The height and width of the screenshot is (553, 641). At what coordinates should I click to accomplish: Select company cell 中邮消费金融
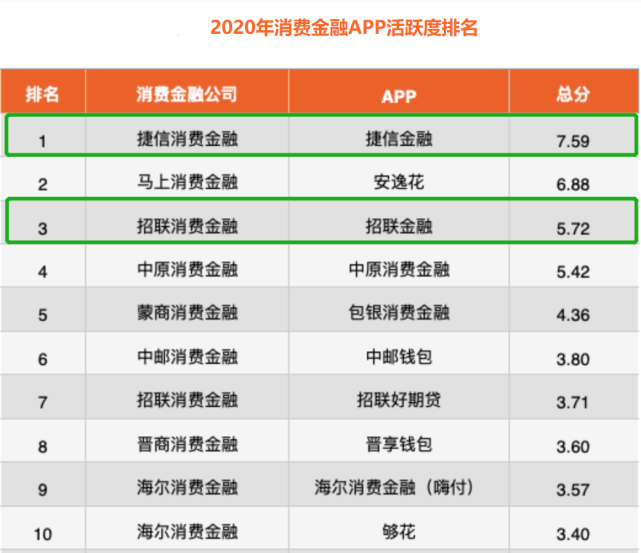tap(187, 357)
